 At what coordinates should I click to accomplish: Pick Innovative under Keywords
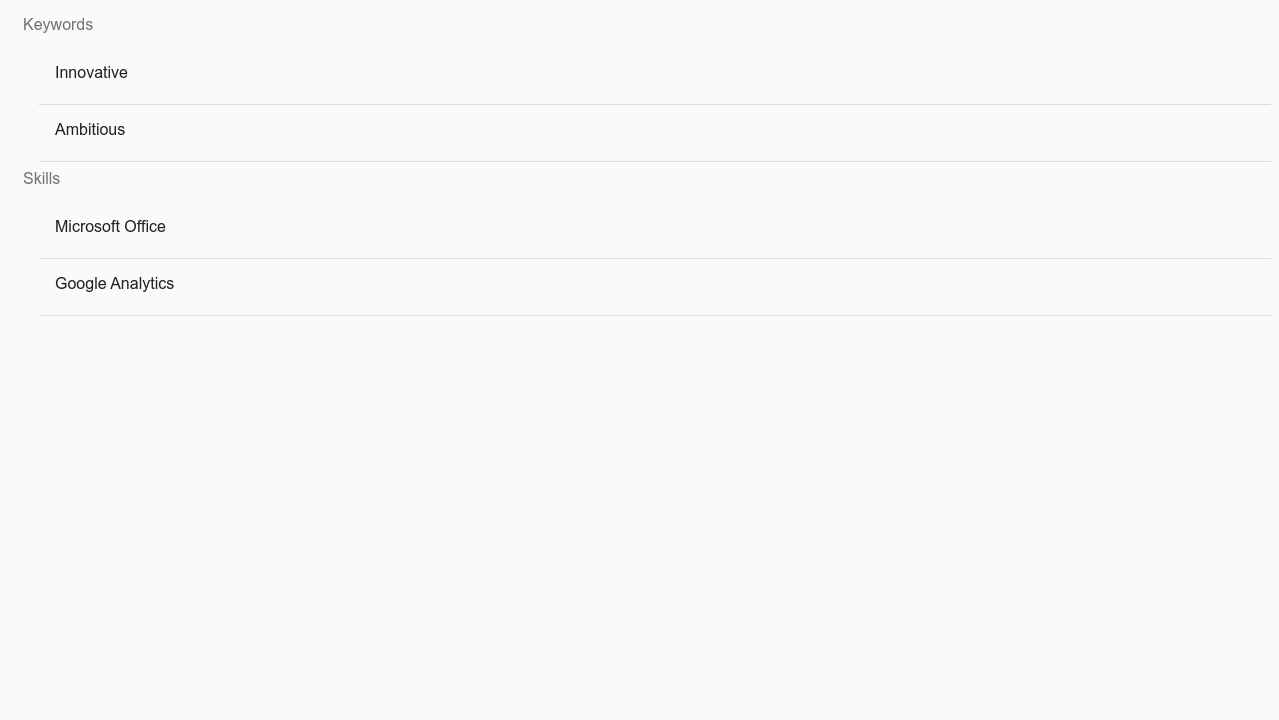[91, 73]
